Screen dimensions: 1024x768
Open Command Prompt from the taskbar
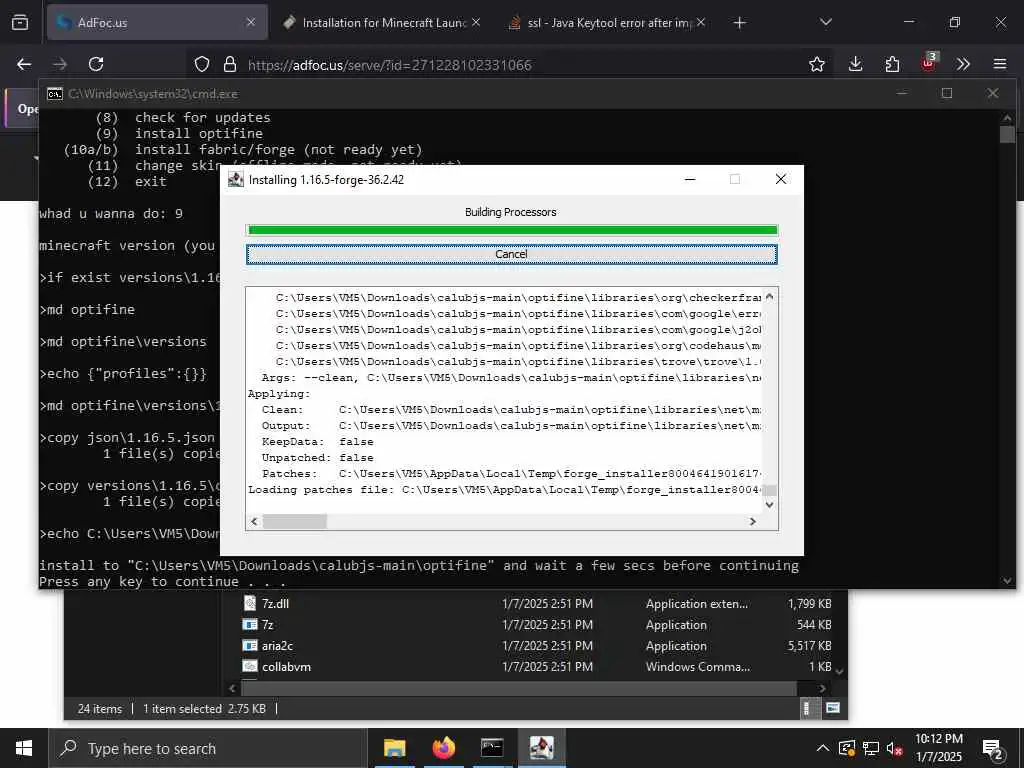[x=492, y=748]
